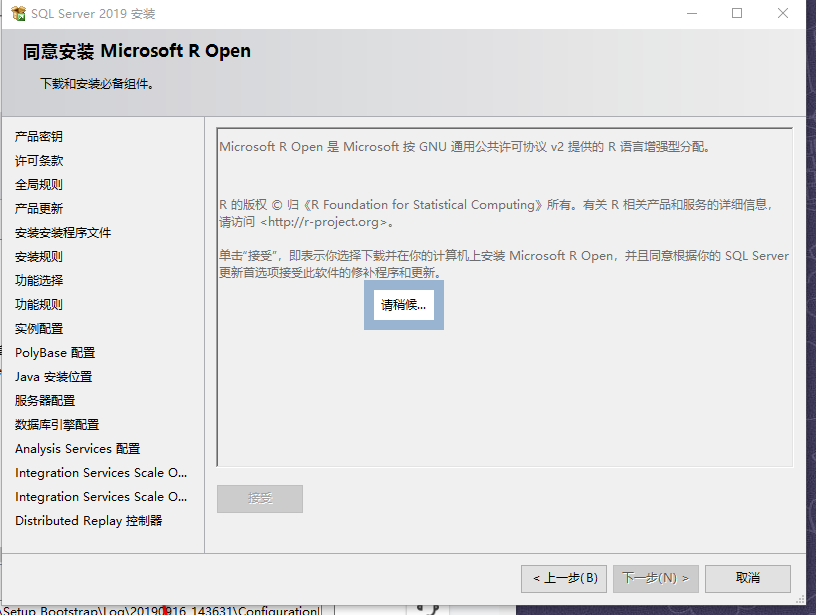
Task: Select Analysis Services 配置 step
Action: point(78,449)
